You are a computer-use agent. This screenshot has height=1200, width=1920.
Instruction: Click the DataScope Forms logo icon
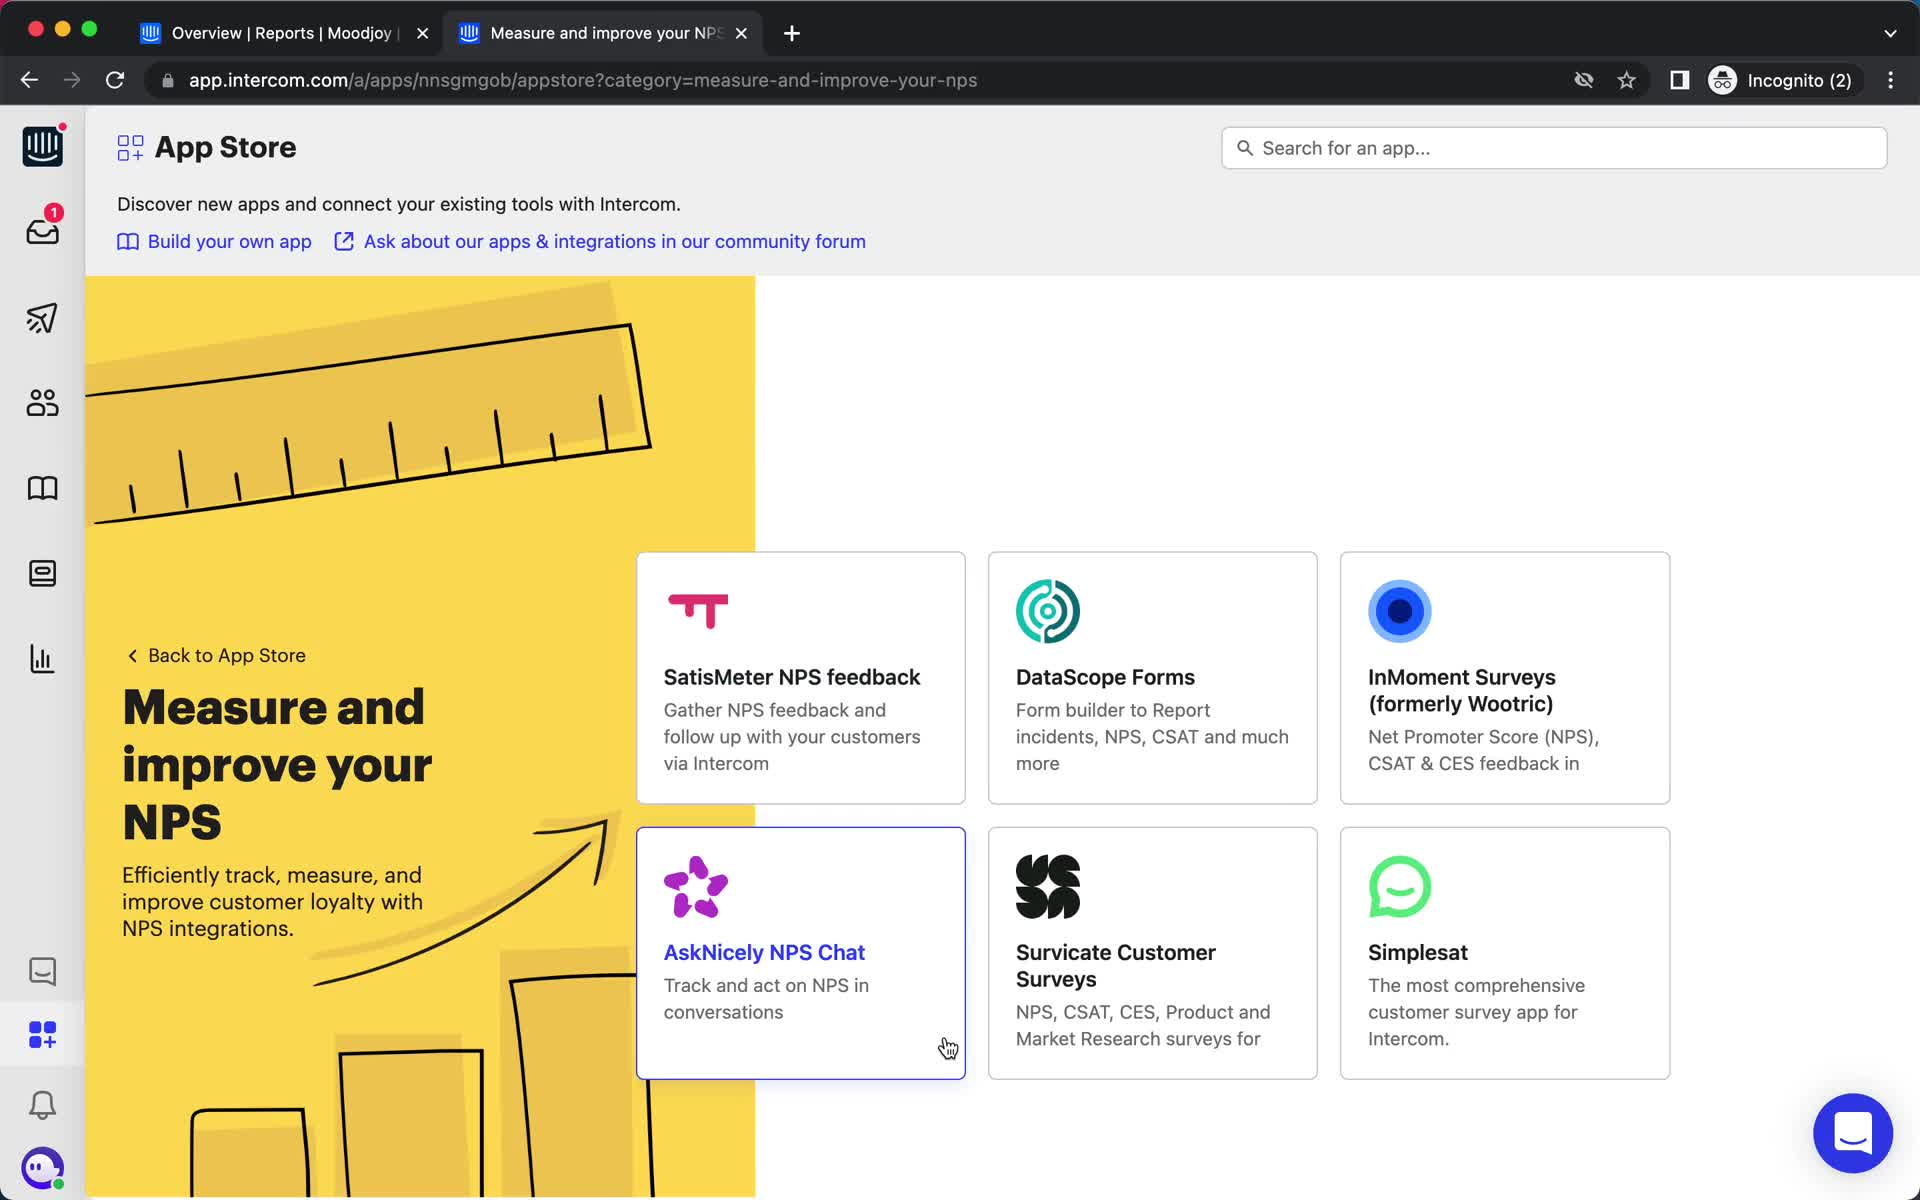(1048, 611)
